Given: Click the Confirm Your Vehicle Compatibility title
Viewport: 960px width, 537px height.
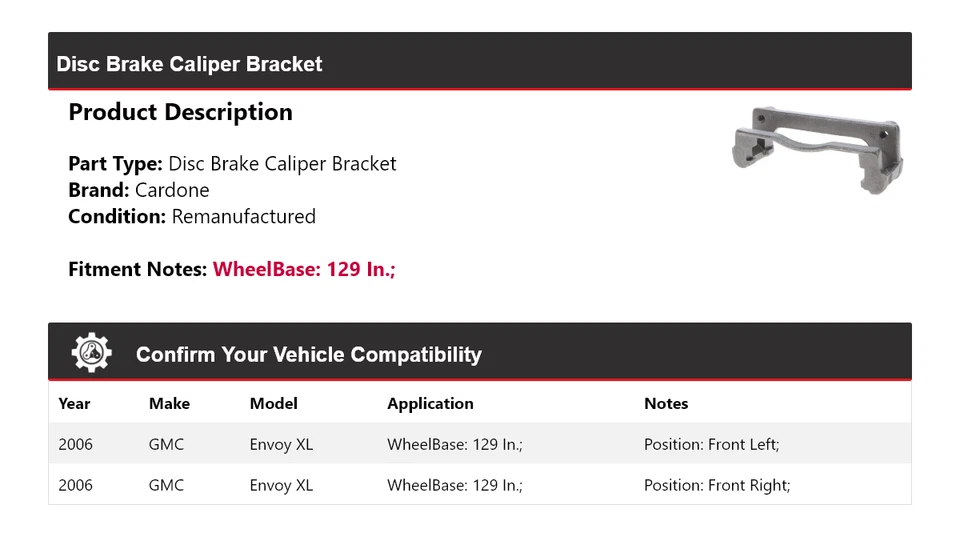Looking at the screenshot, I should (309, 355).
